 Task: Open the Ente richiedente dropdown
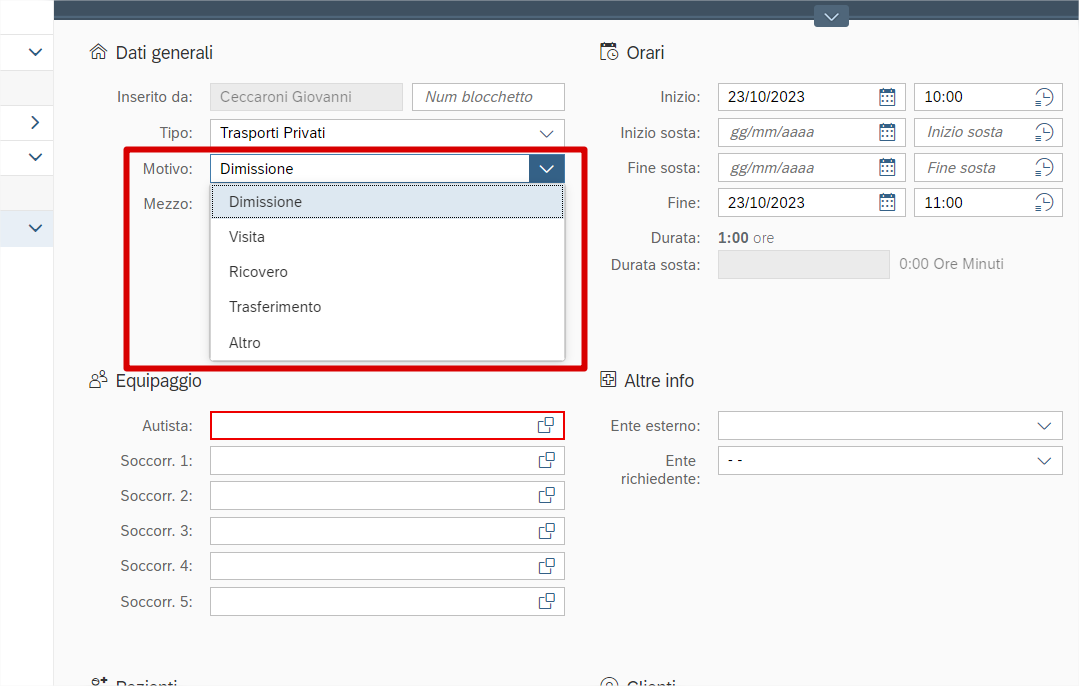1044,461
